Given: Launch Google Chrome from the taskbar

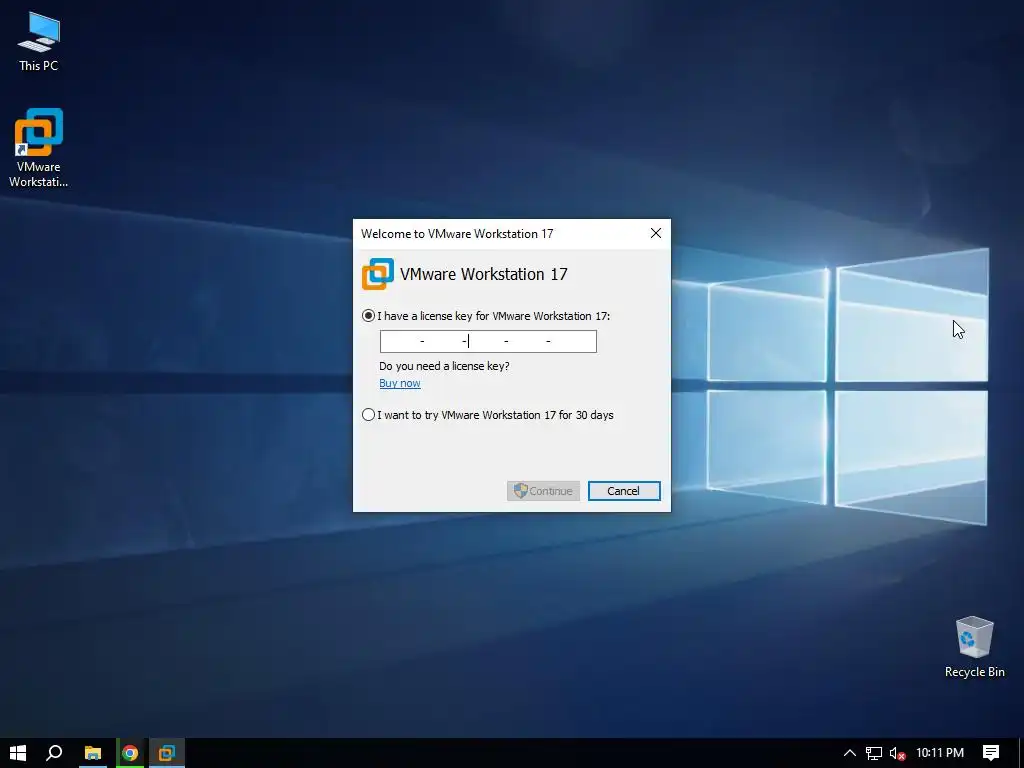Looking at the screenshot, I should pos(130,753).
